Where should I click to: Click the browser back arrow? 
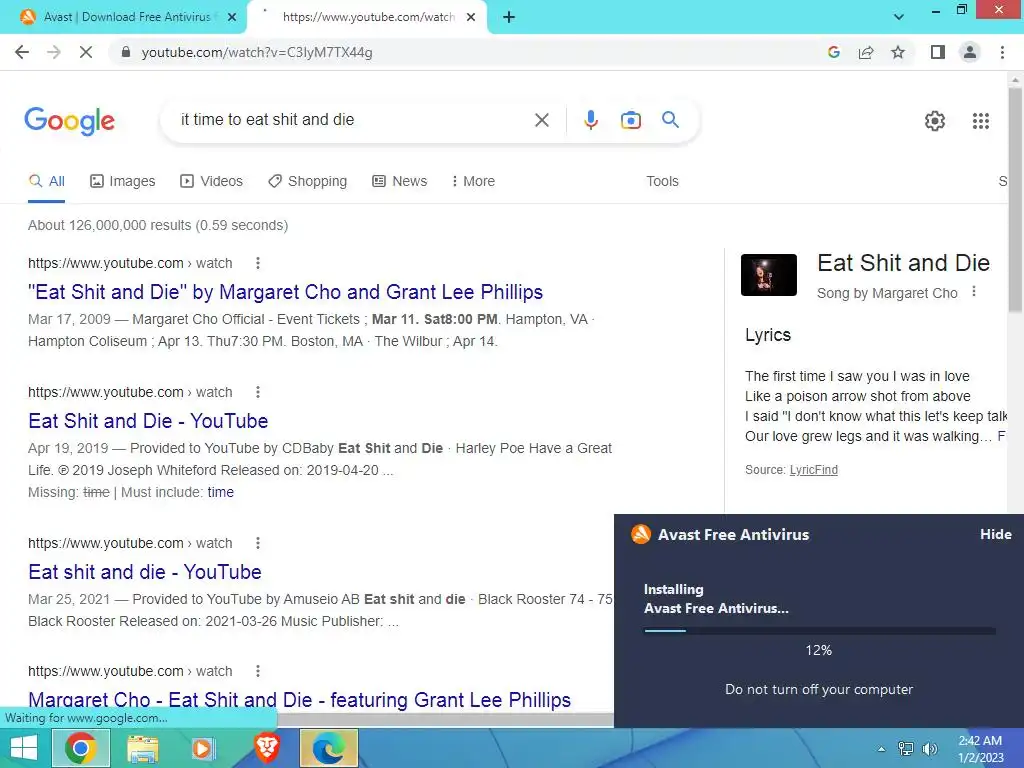click(22, 52)
